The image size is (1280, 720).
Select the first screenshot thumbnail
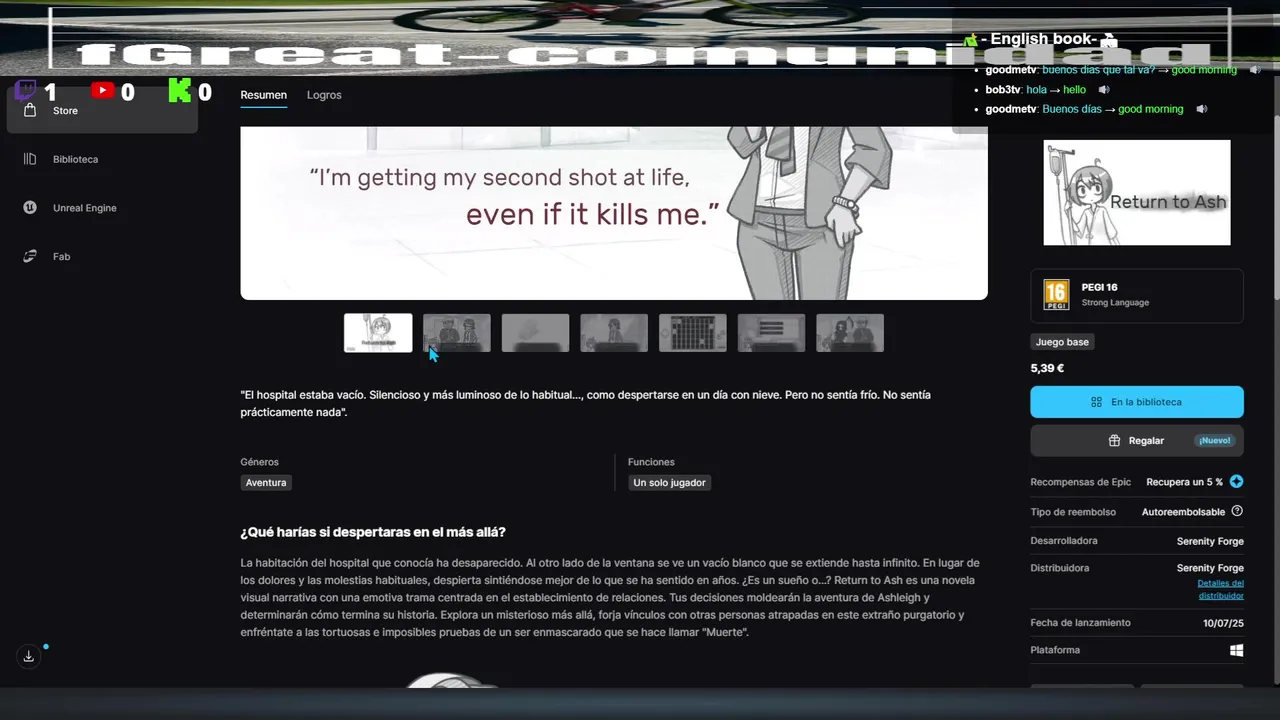click(378, 333)
